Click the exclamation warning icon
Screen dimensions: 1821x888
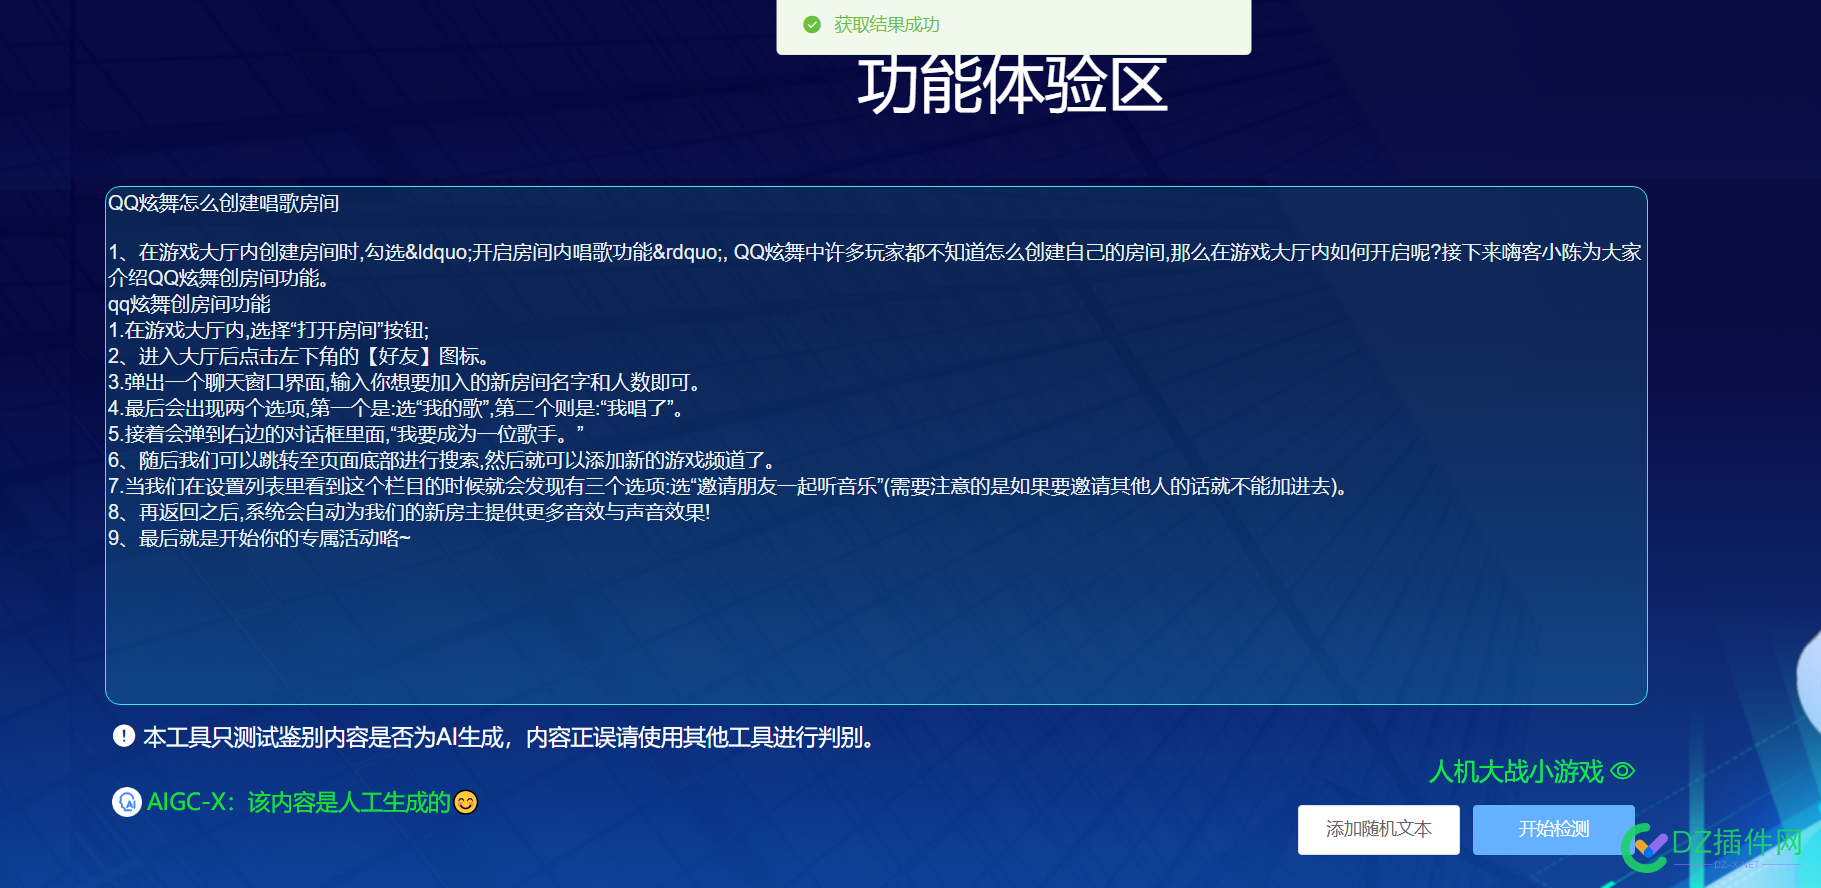tap(124, 737)
